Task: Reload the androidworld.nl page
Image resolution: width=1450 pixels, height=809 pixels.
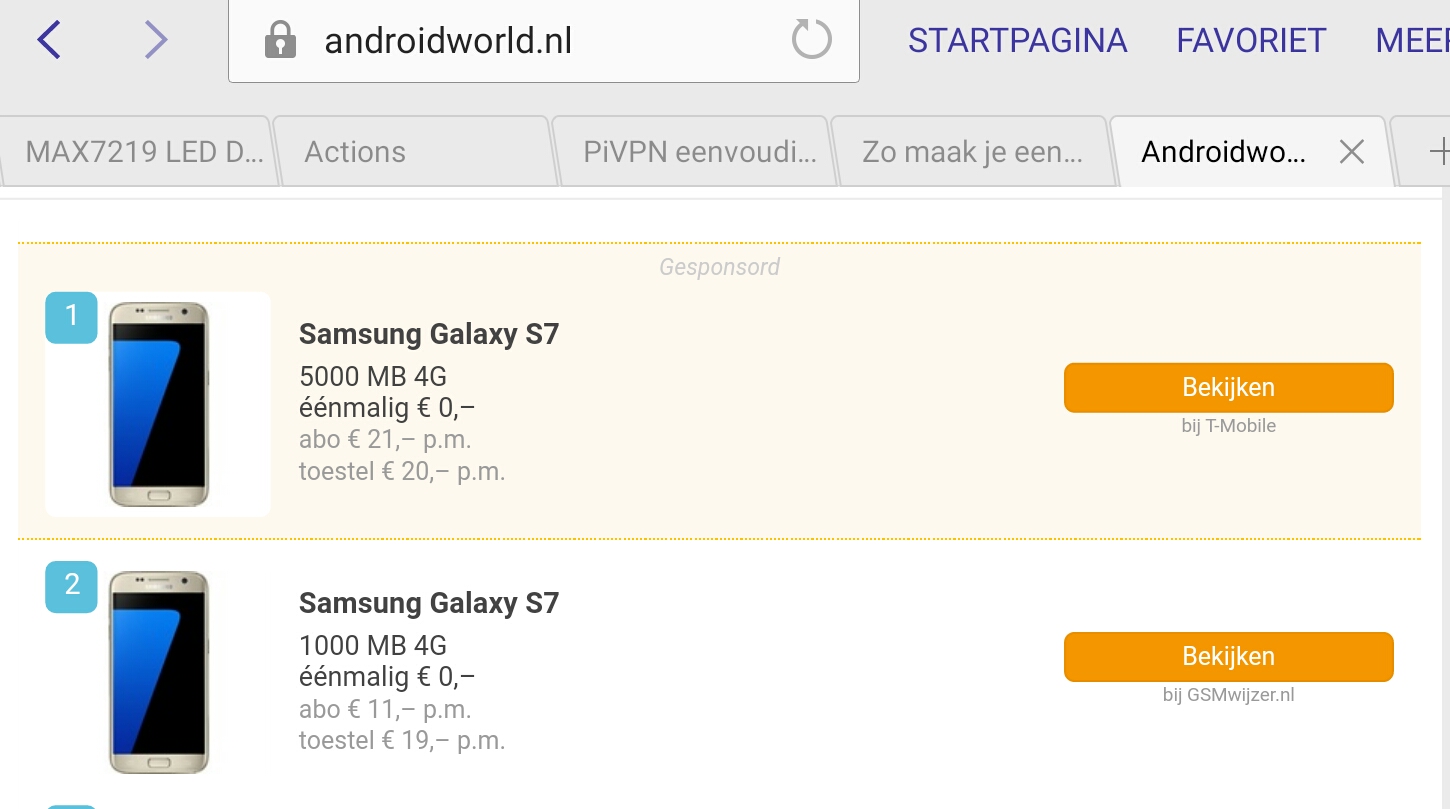Action: [811, 40]
